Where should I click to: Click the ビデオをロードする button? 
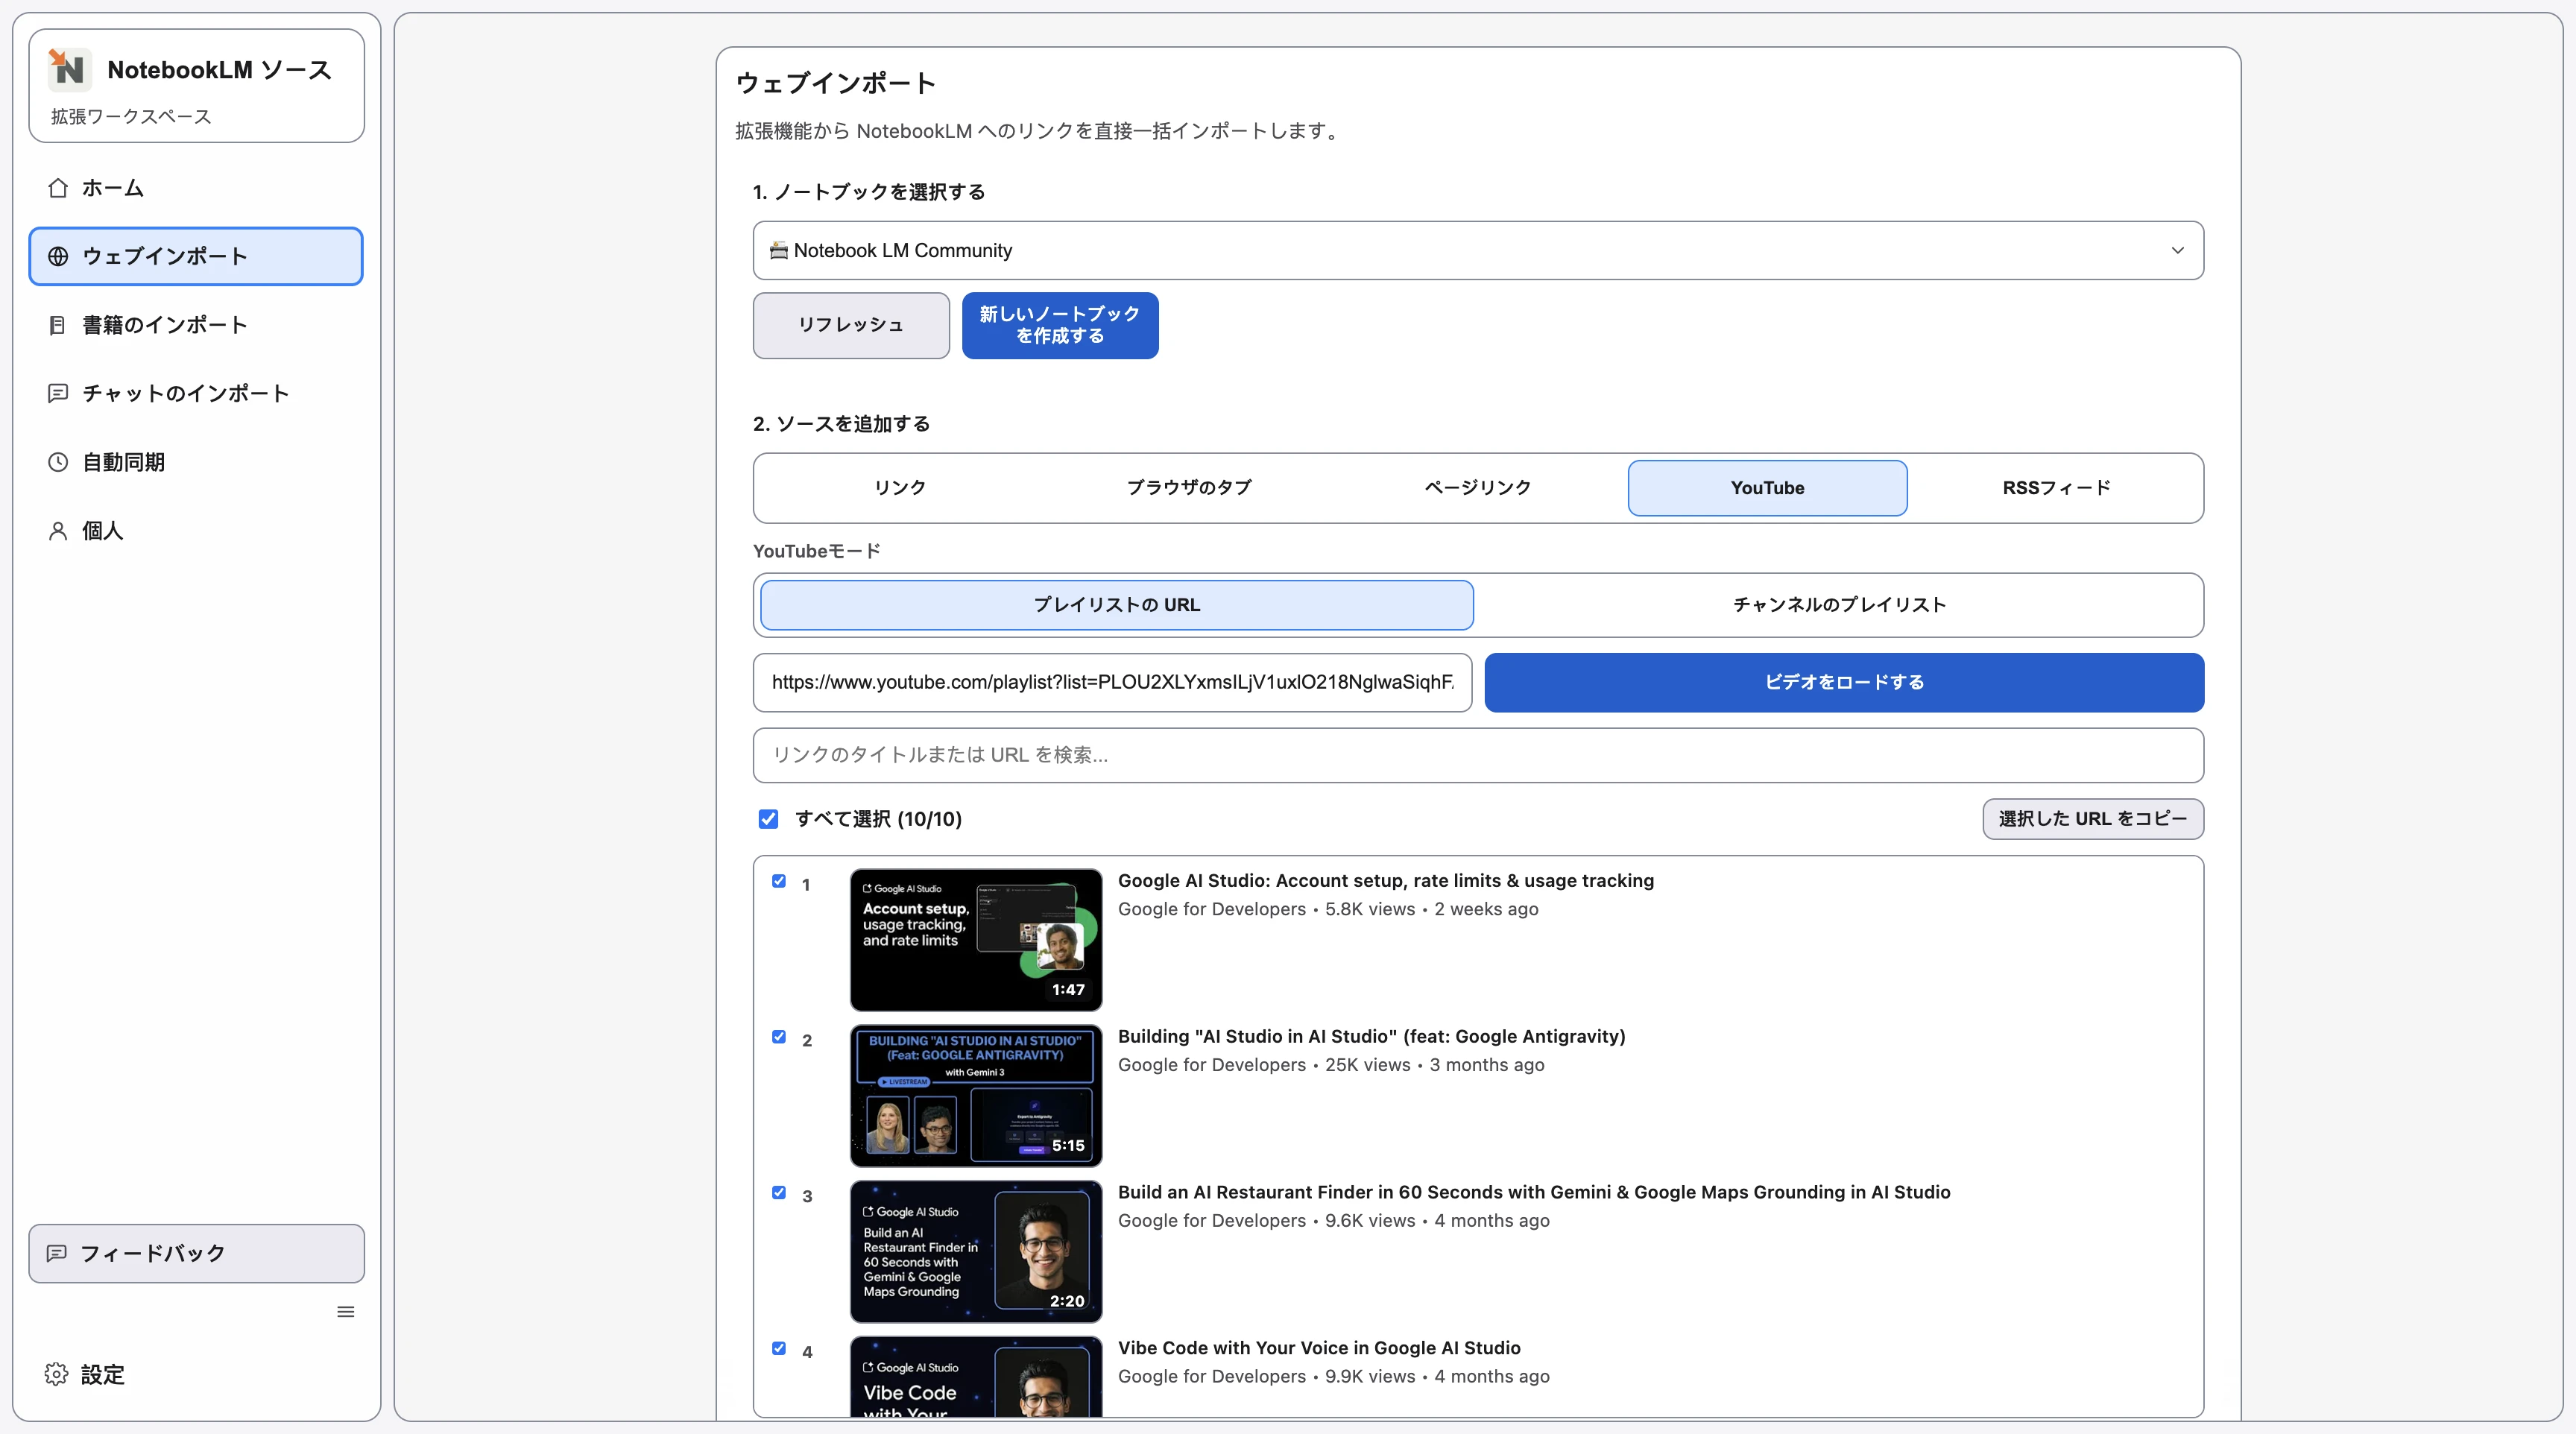1843,682
